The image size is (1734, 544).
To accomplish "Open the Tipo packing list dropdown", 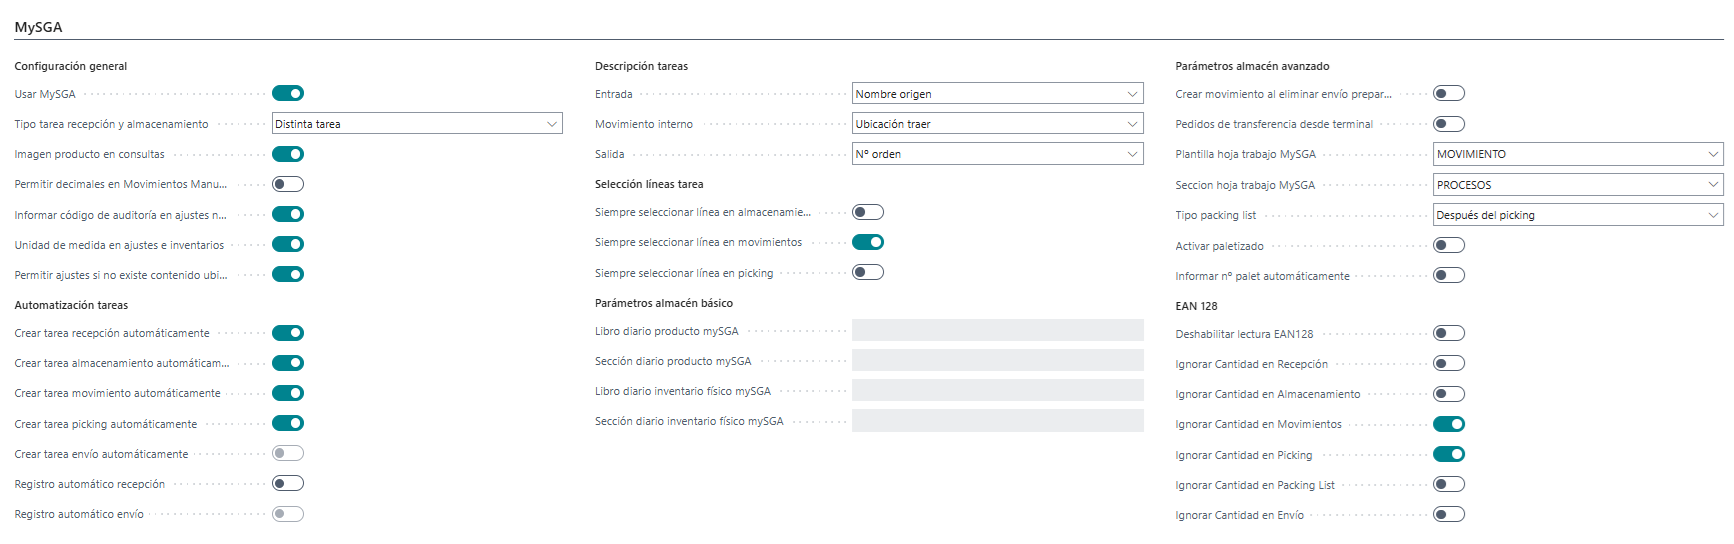I will (1578, 215).
